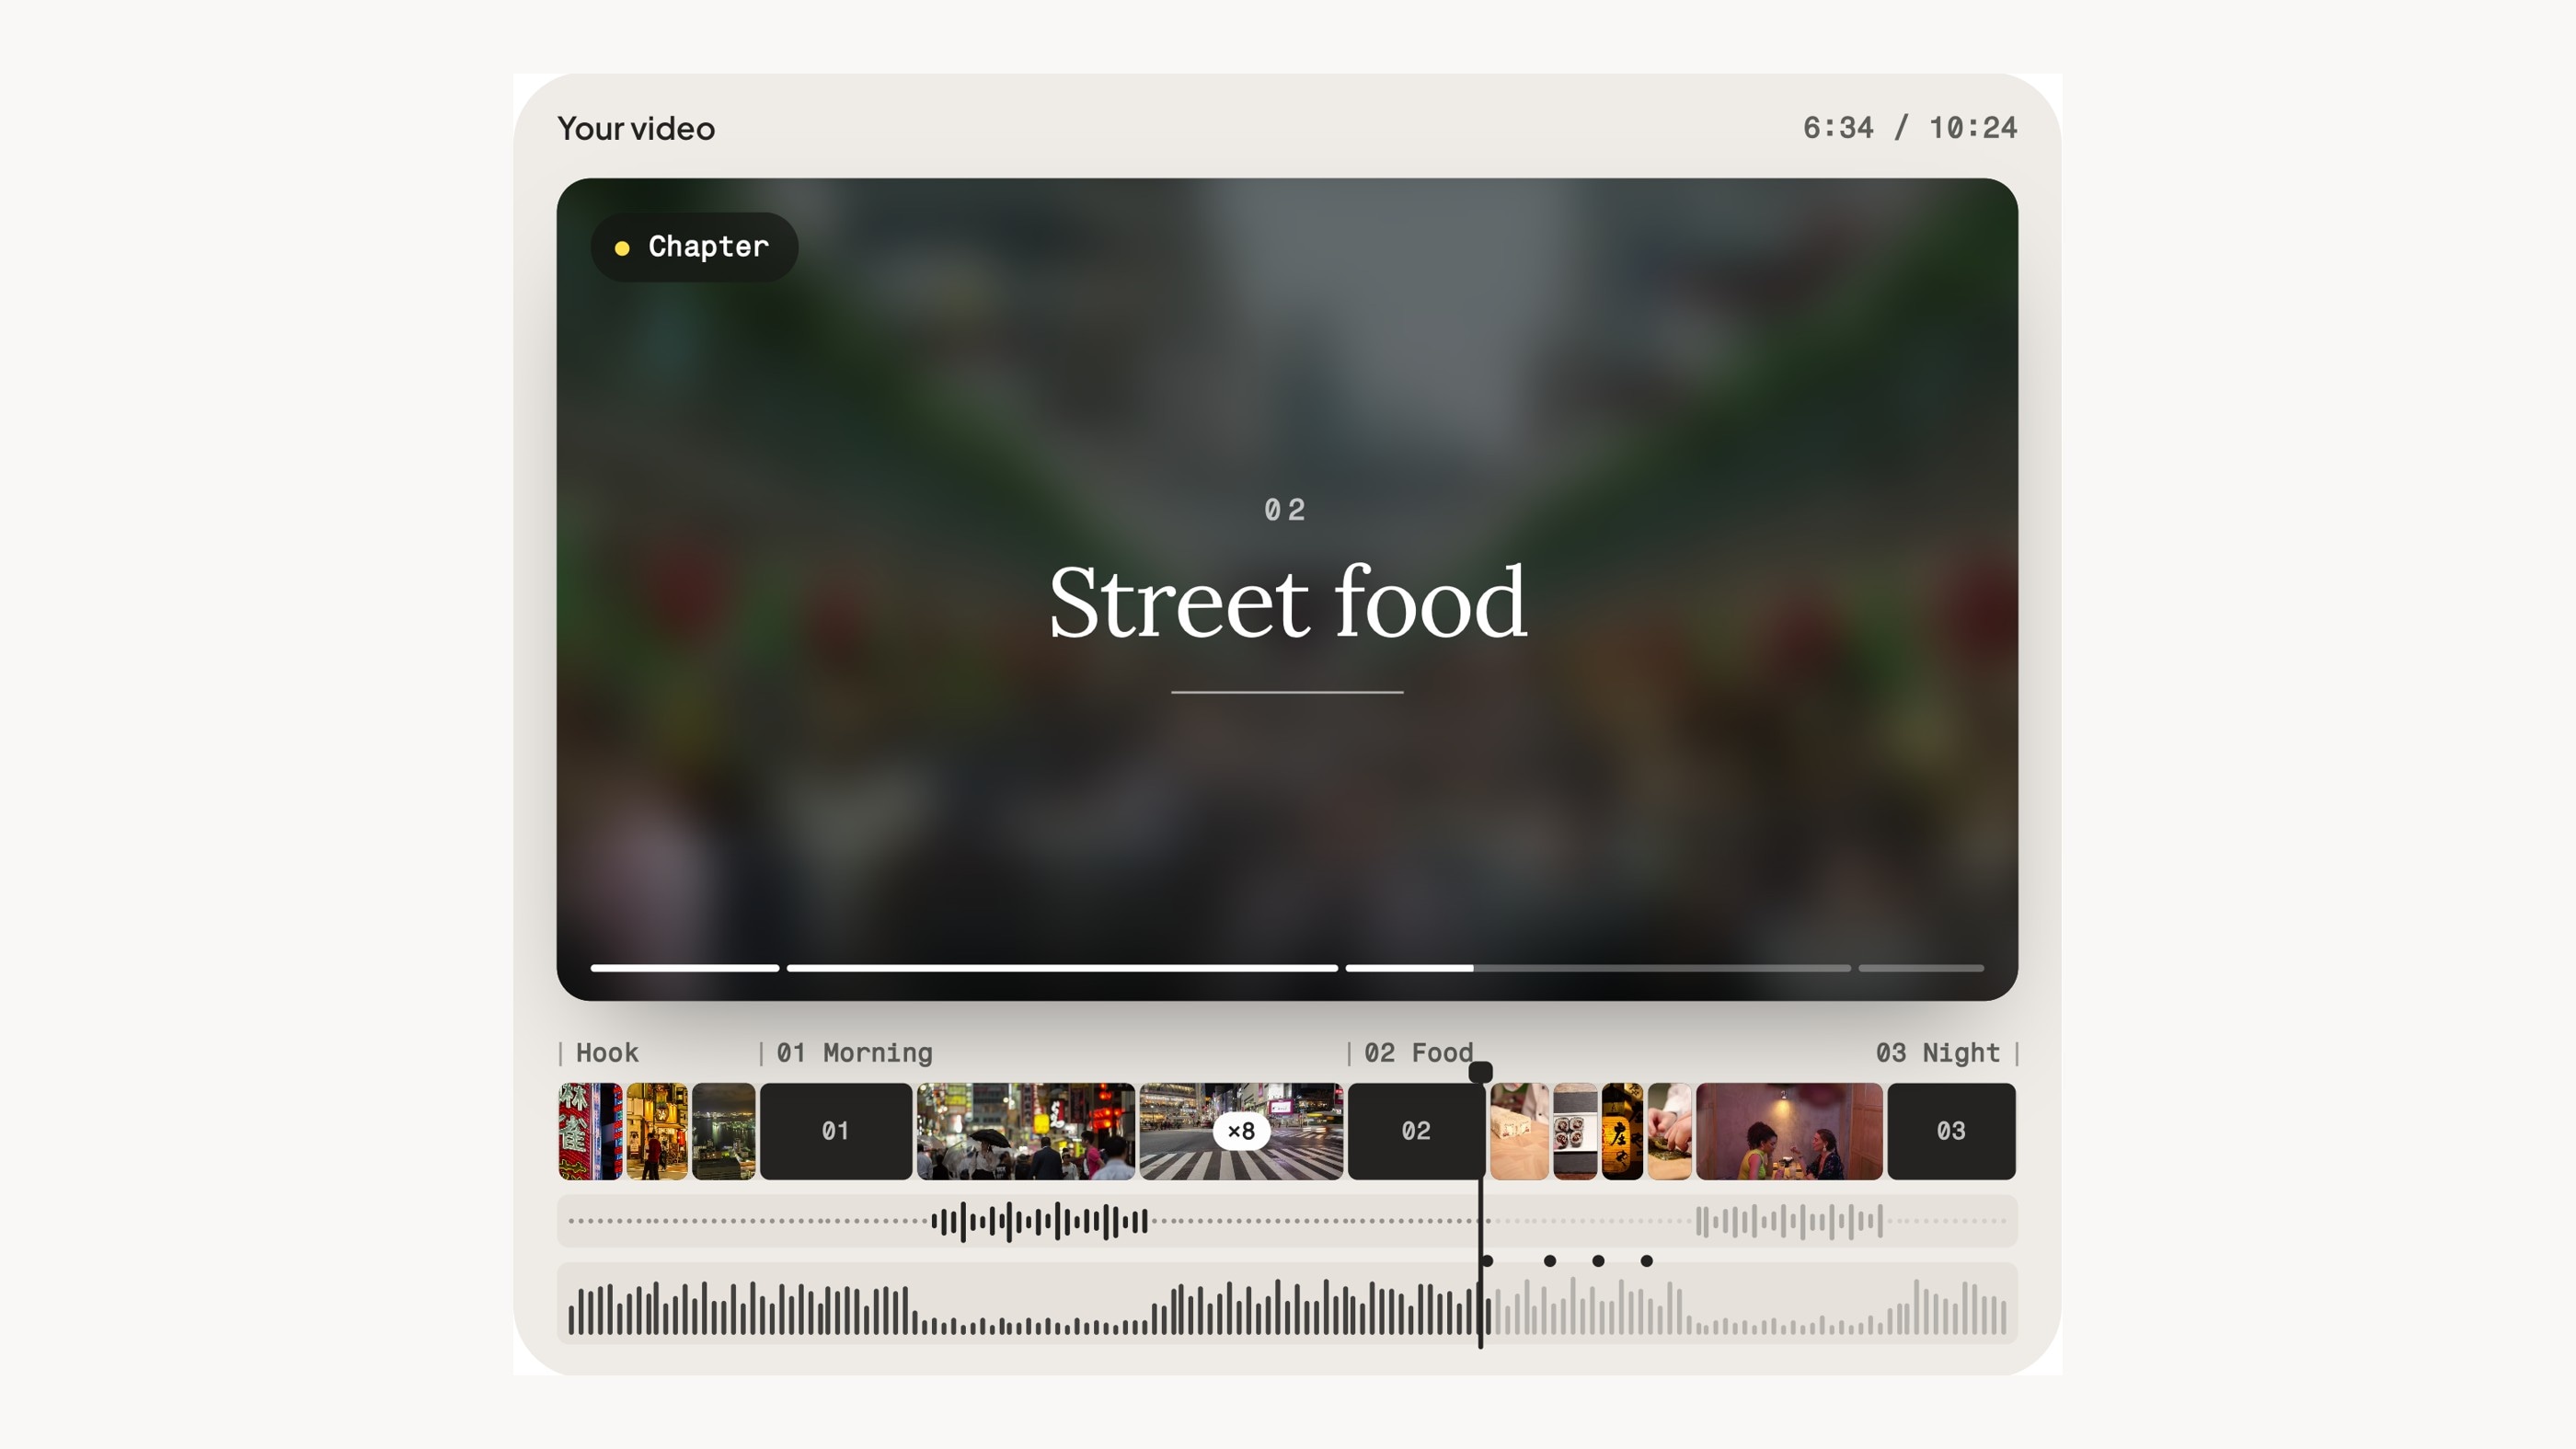Click the music waveform track
The height and width of the screenshot is (1449, 2576).
(x=1287, y=1303)
